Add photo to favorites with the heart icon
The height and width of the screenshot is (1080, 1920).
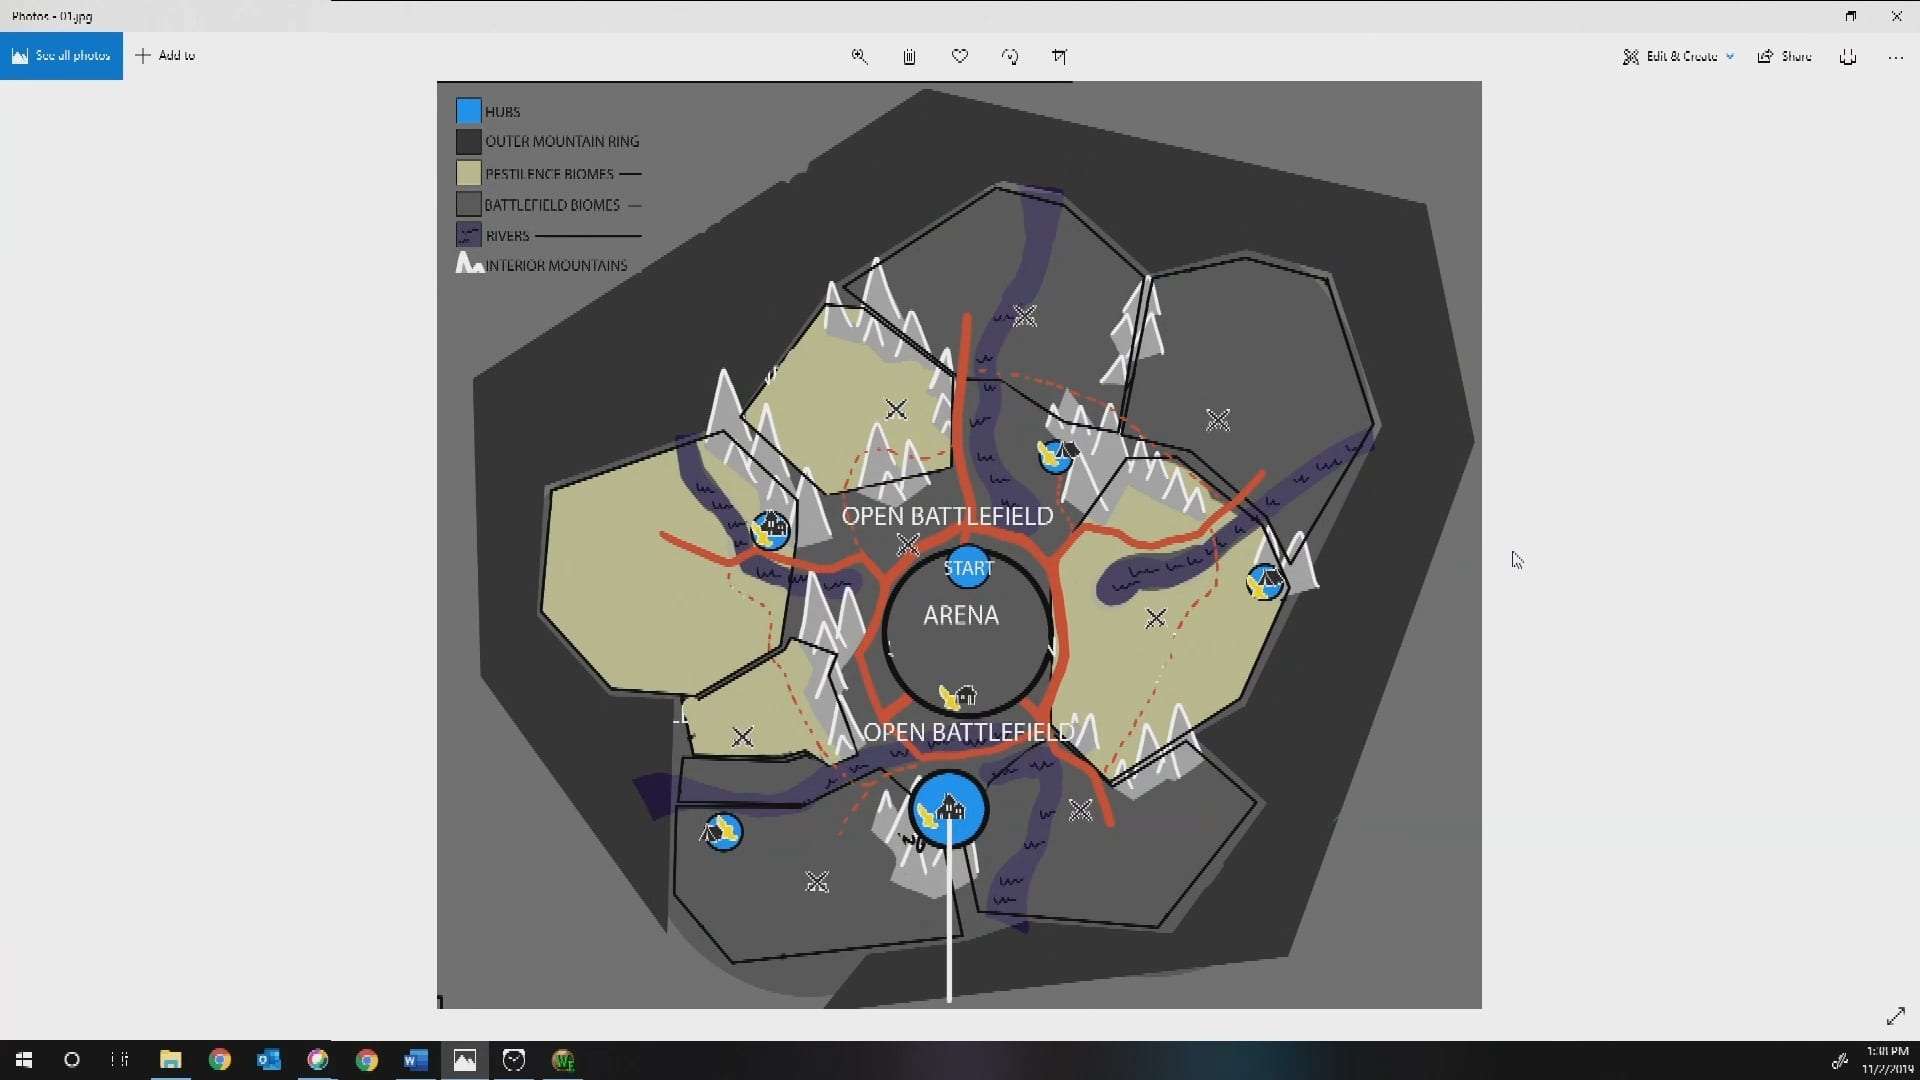(960, 57)
